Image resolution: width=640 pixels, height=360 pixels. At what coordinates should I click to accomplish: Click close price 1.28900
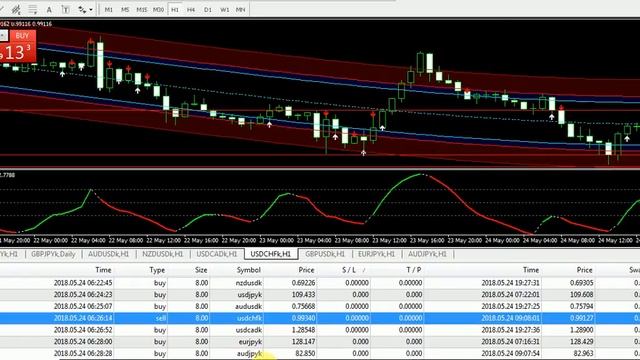coord(582,330)
